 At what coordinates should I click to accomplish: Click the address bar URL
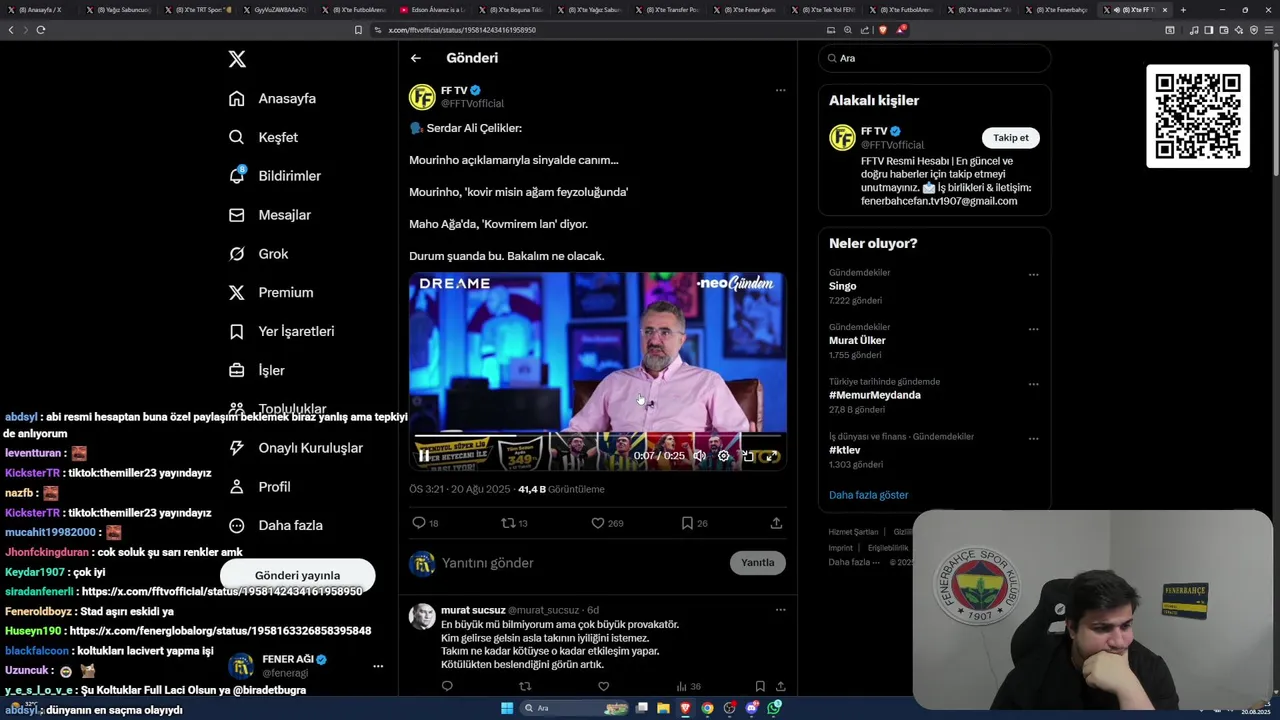click(462, 30)
